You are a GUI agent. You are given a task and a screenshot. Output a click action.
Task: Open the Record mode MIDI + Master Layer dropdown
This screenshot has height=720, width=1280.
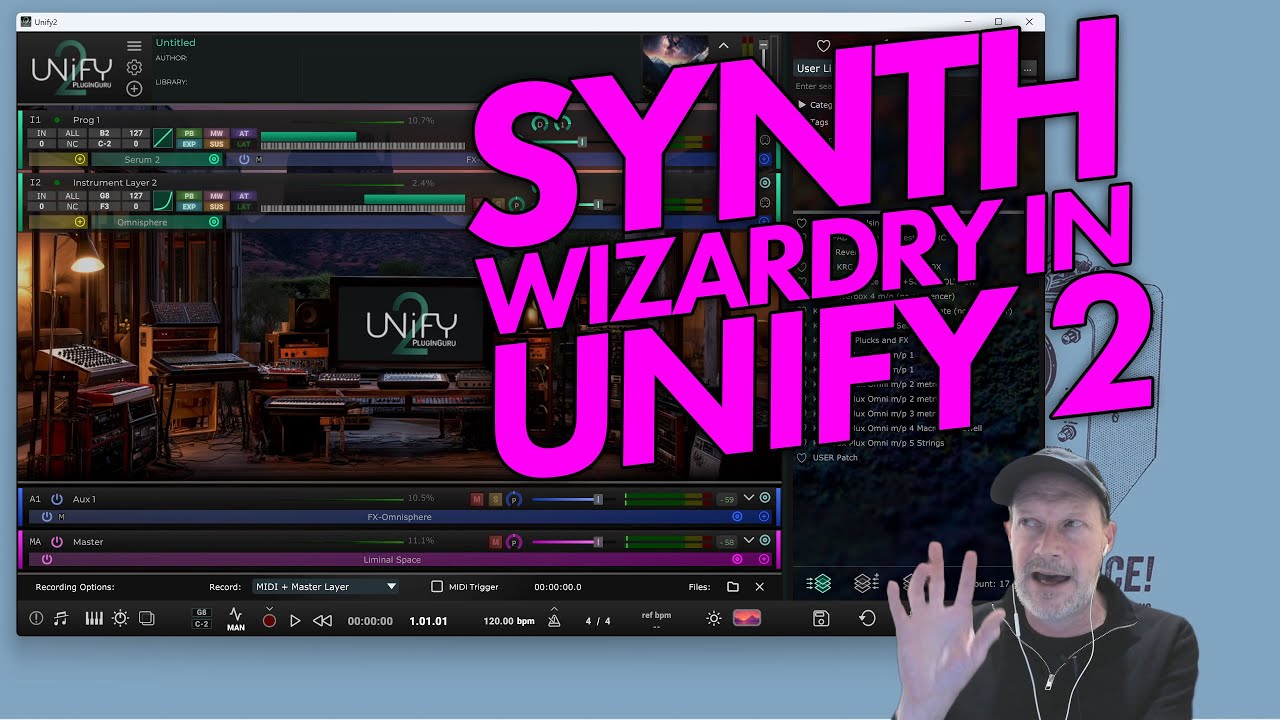(x=325, y=587)
